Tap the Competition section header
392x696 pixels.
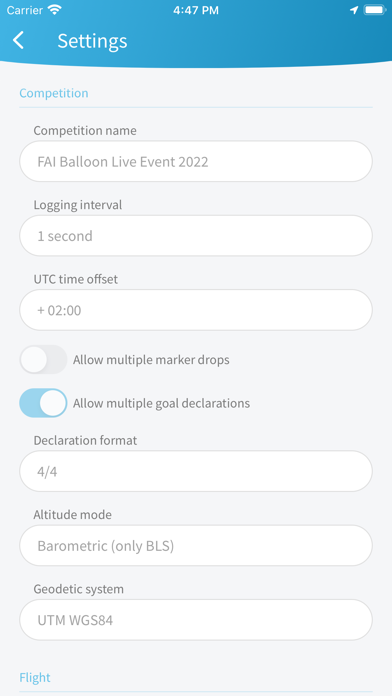point(54,93)
